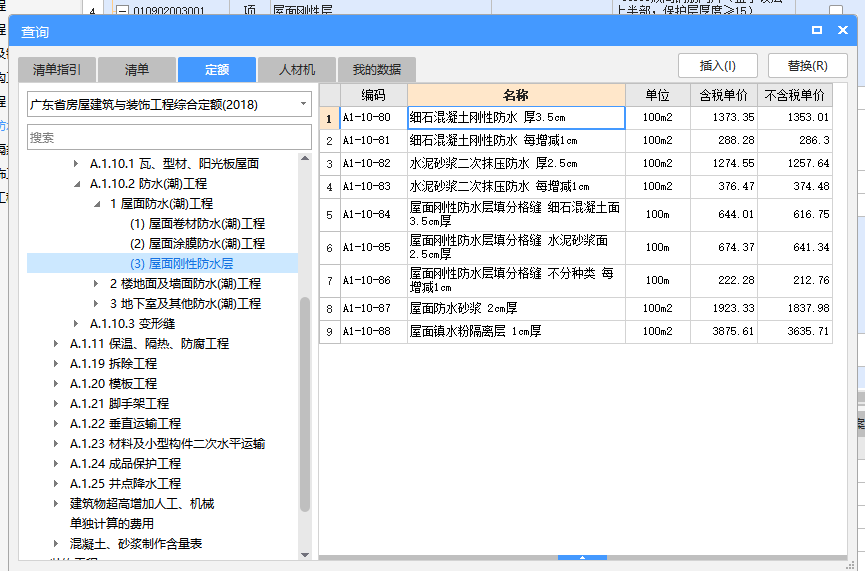Screen dimensions: 865x571
Task: Expand A.1.19 拆除工程 node
Action: click(x=56, y=364)
